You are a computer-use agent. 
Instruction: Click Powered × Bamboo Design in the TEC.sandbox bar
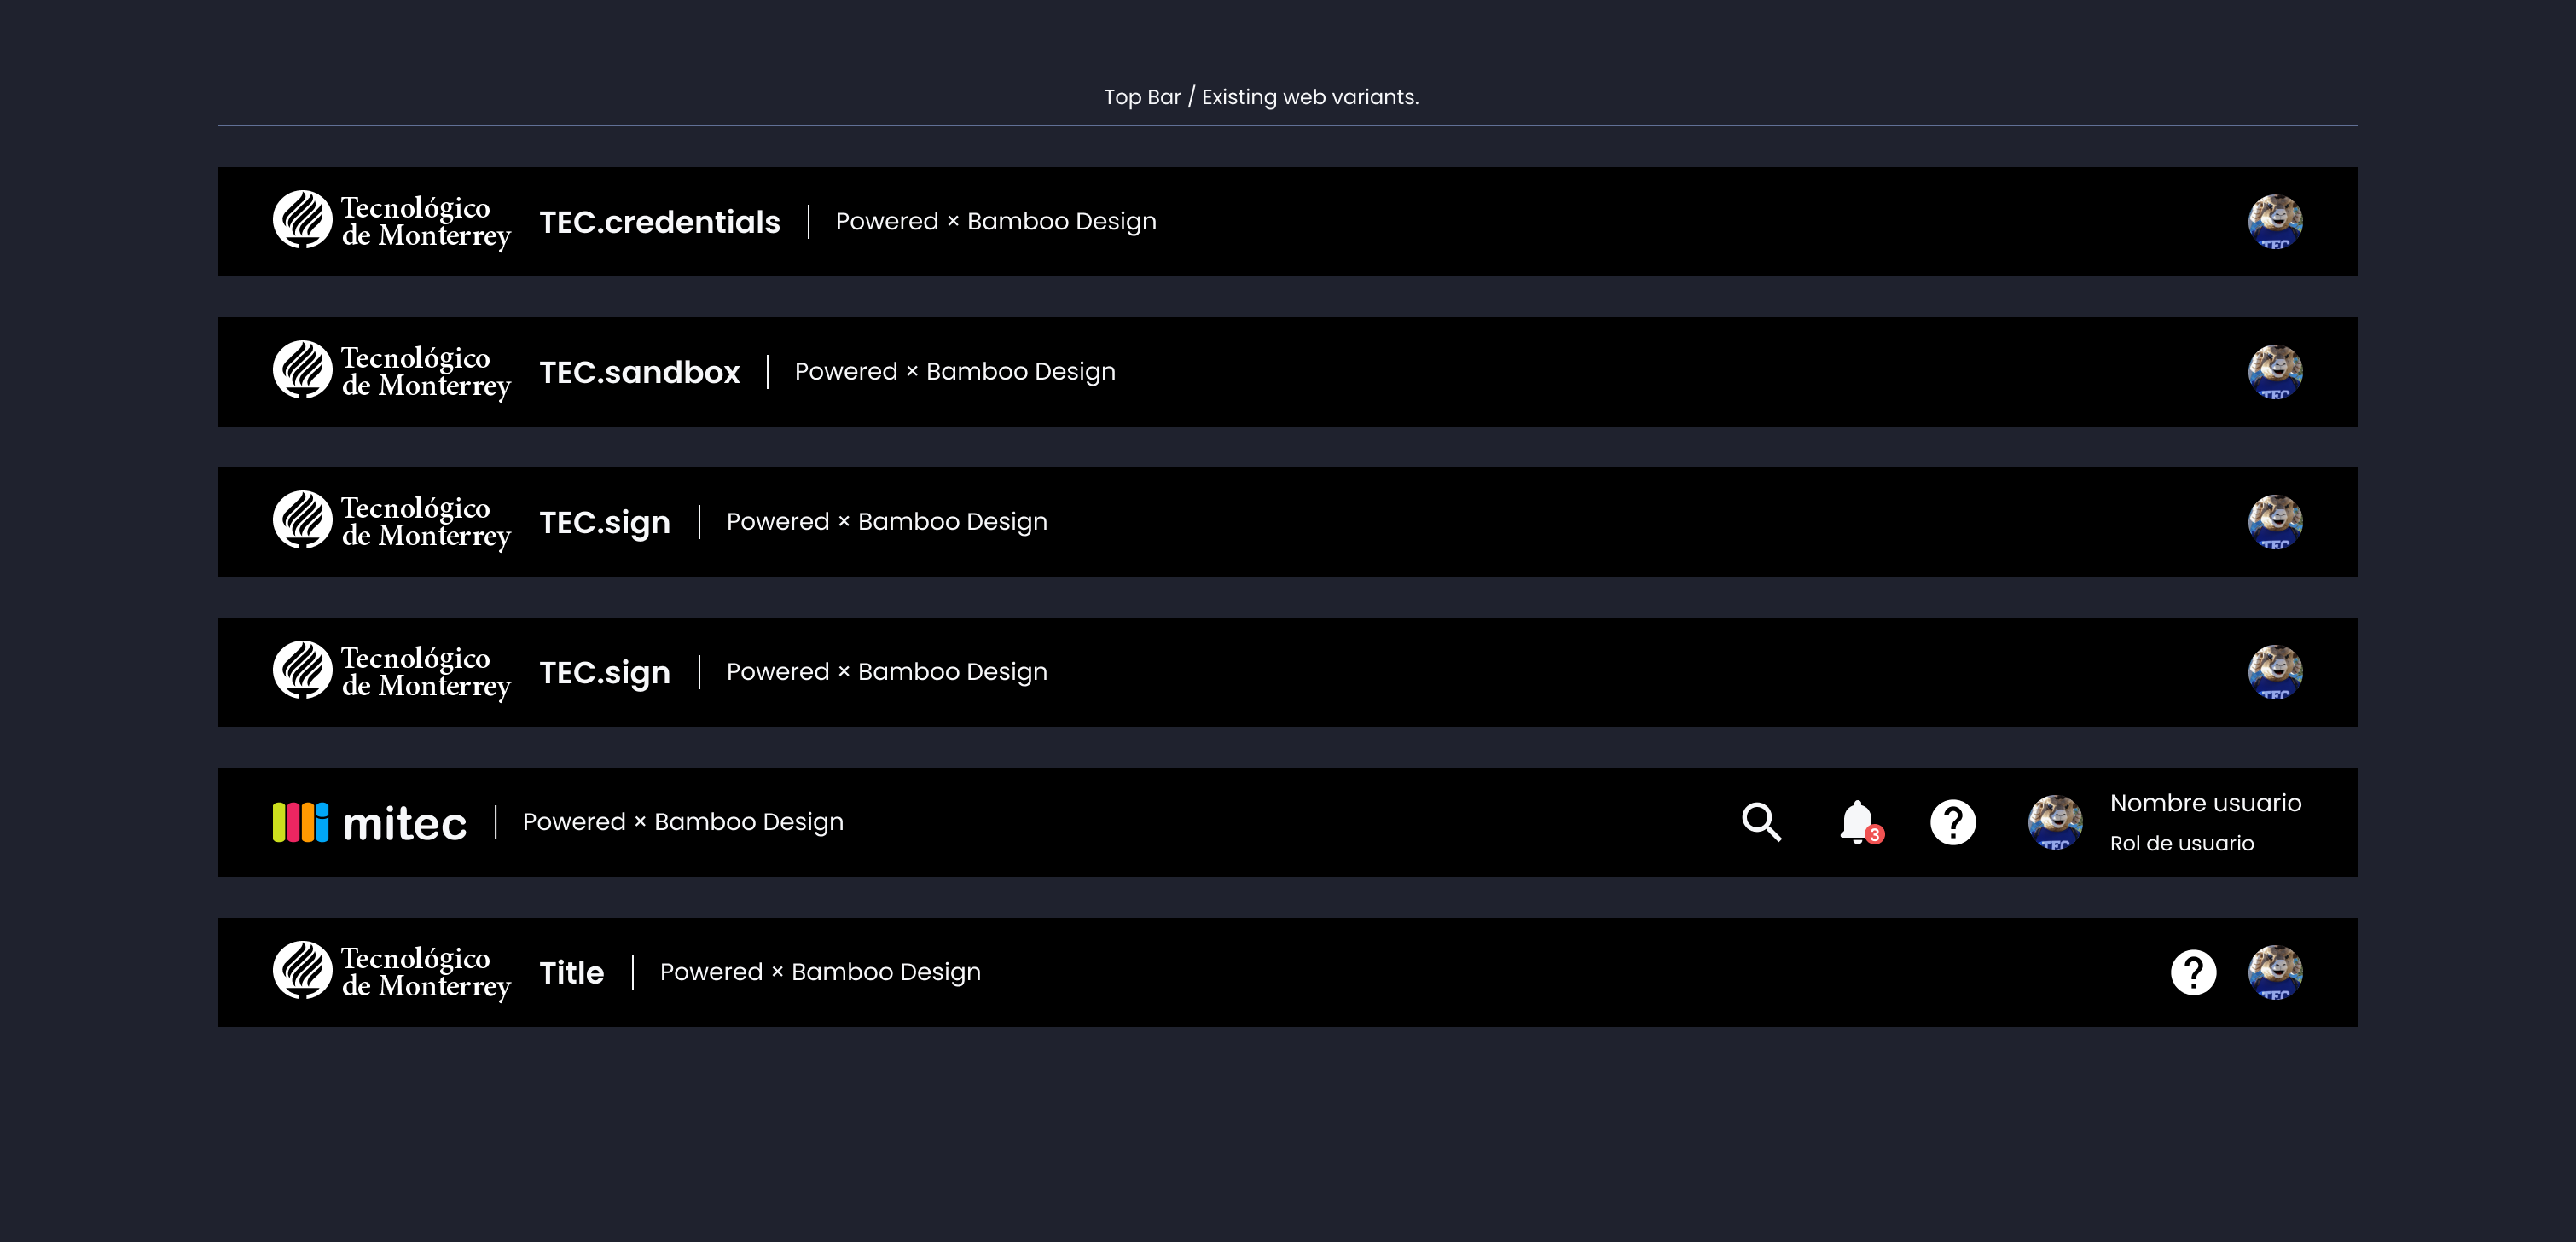955,371
